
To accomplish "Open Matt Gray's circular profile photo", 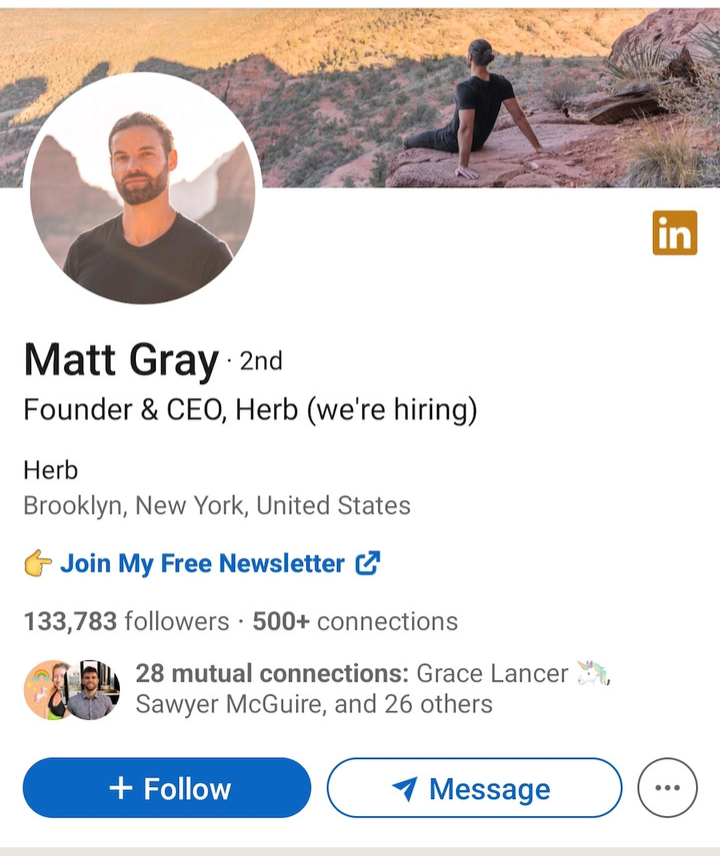I will point(142,188).
